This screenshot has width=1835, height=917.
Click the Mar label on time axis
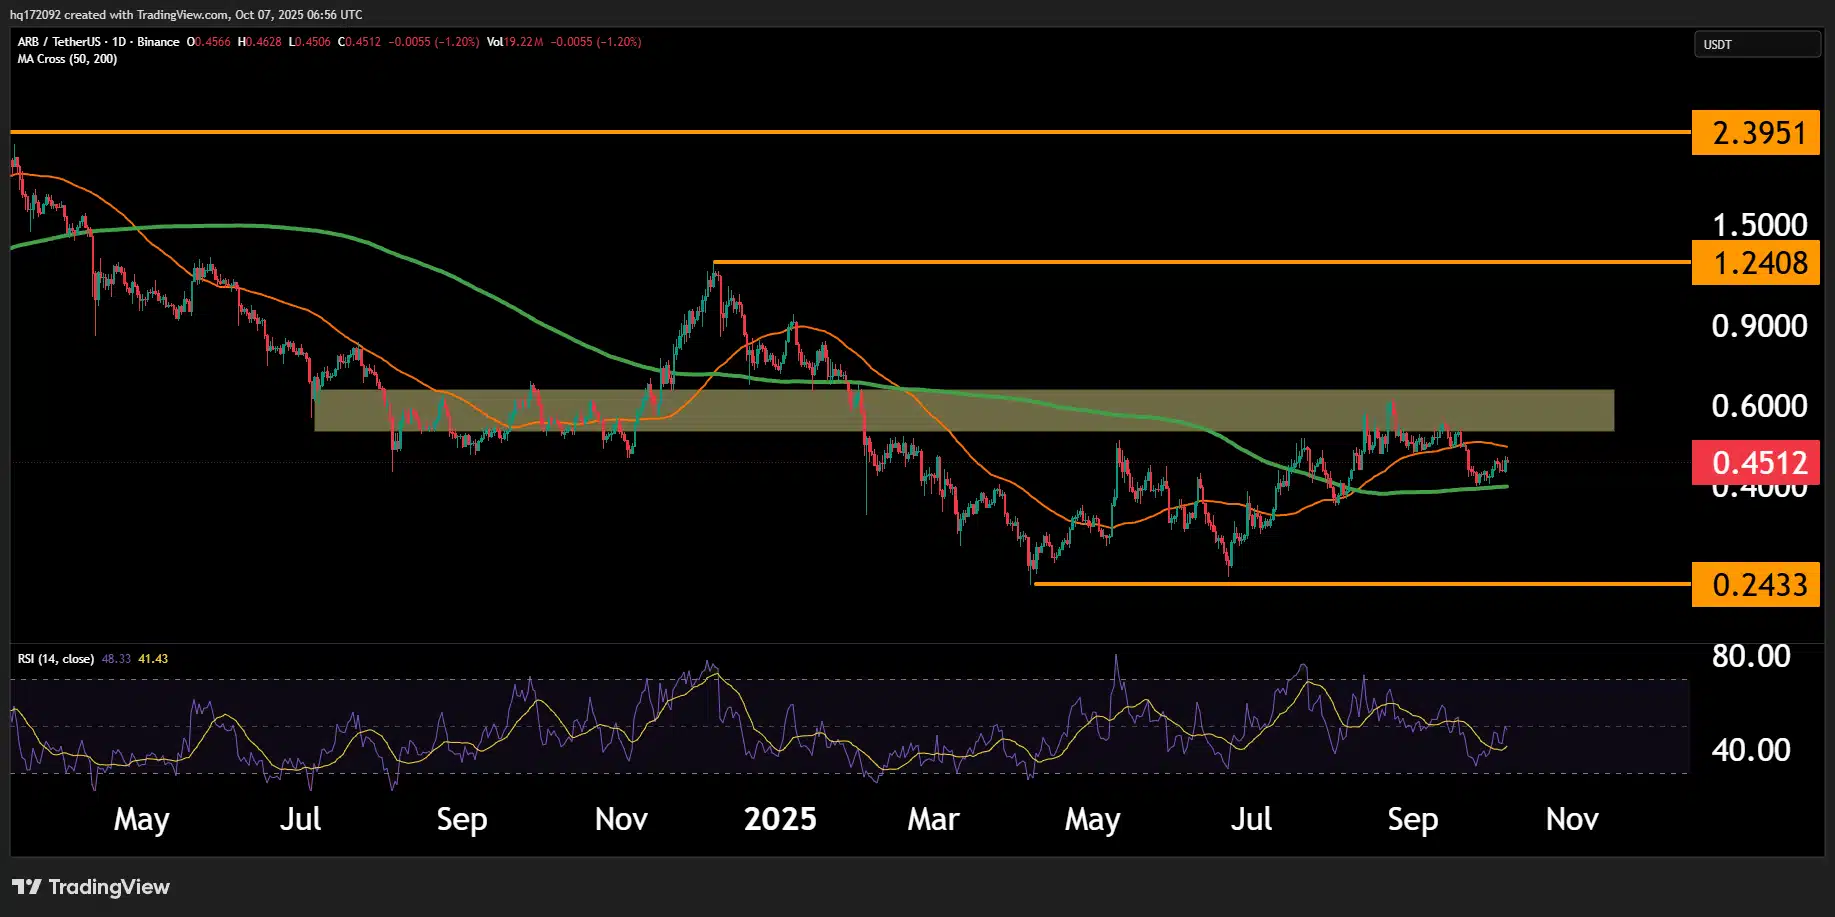(x=933, y=820)
